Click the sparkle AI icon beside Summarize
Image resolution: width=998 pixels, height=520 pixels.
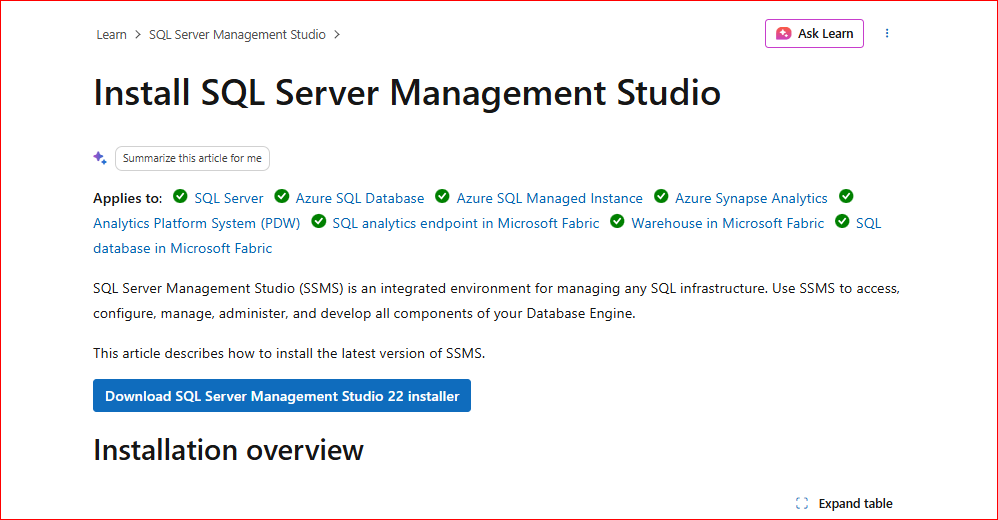tap(100, 158)
